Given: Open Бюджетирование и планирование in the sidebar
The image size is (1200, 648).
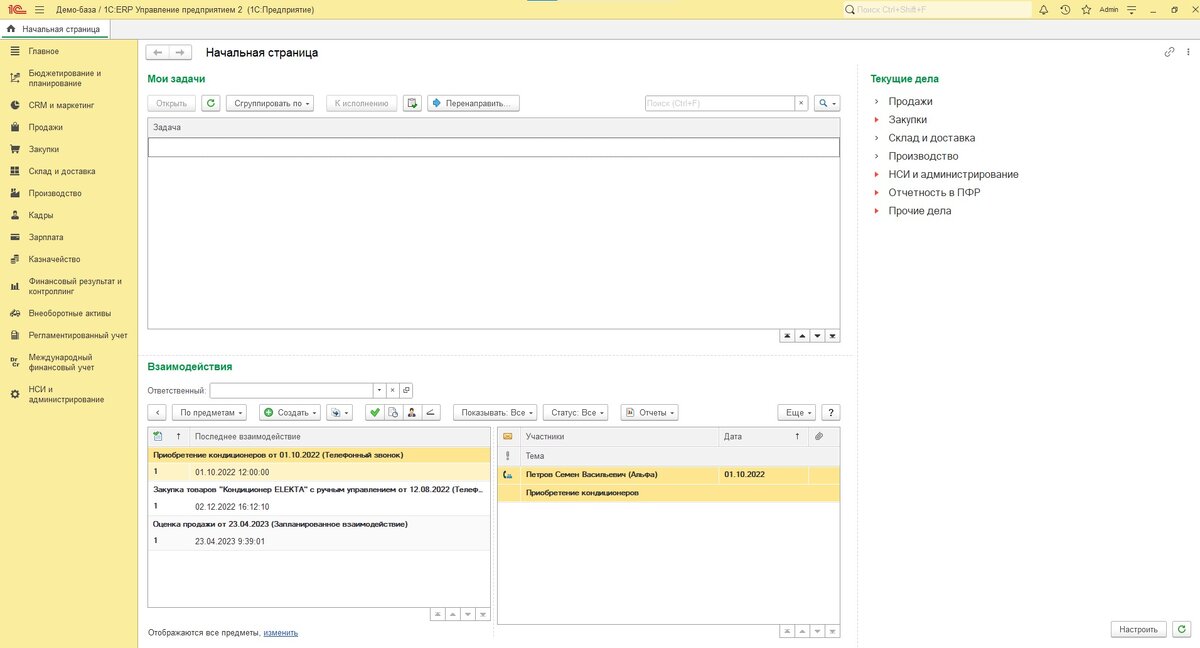Looking at the screenshot, I should click(x=65, y=78).
